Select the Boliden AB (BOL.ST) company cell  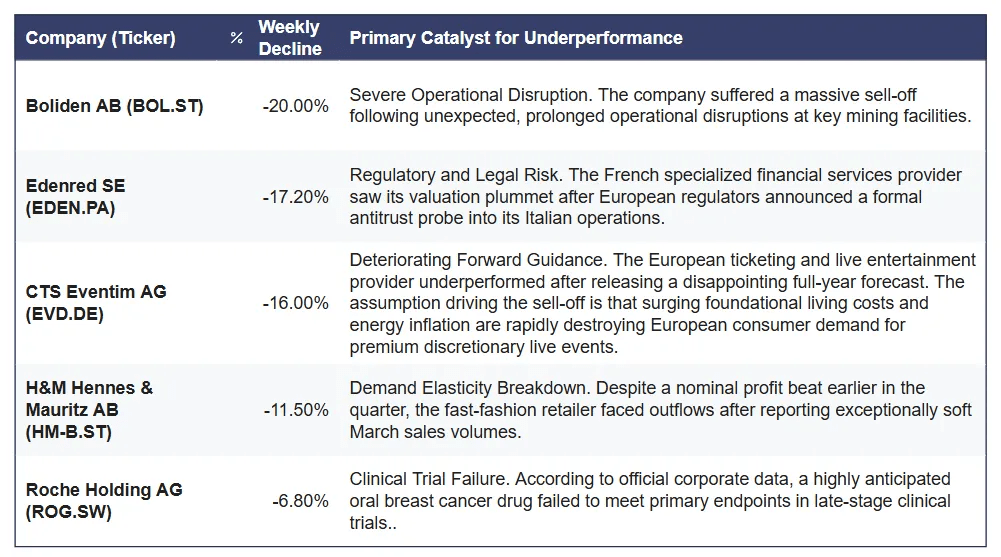coord(115,106)
